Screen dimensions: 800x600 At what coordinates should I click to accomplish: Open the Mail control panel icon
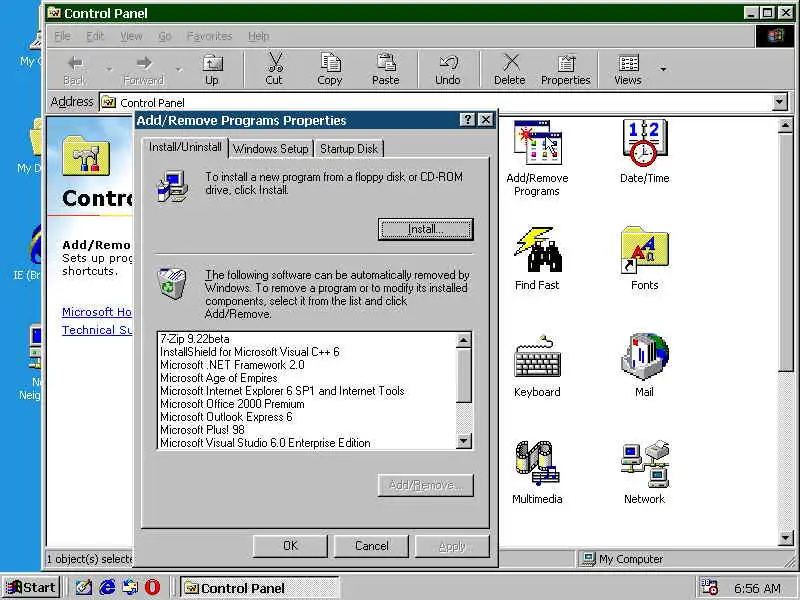(644, 366)
